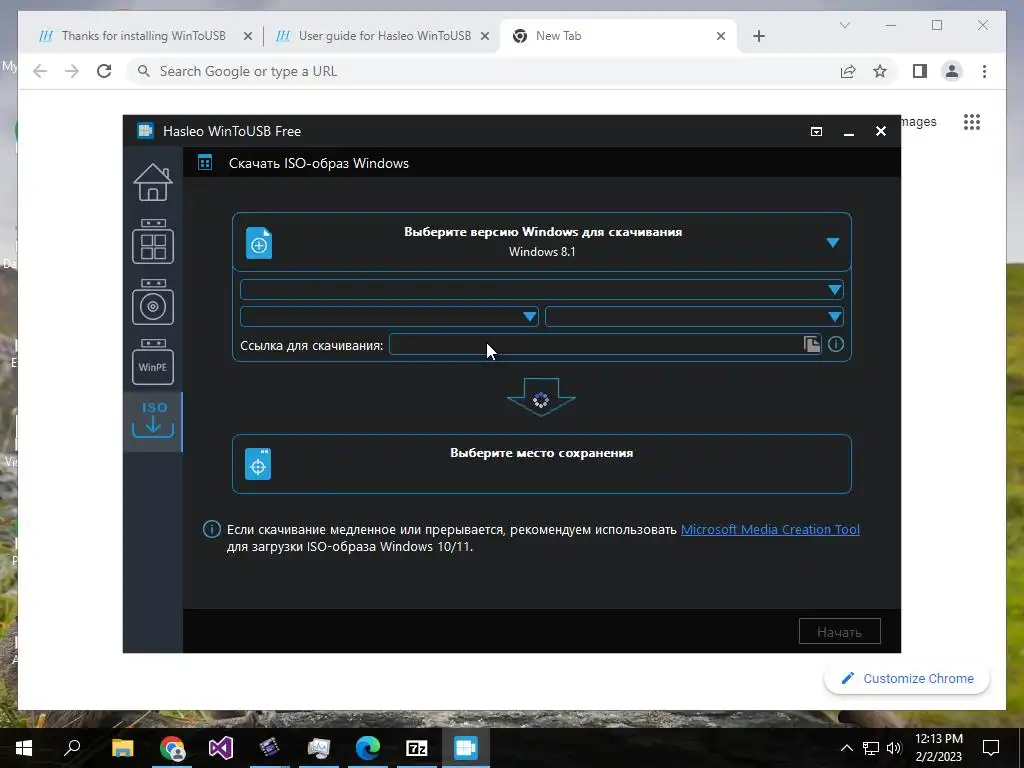Click the target icon for save location
Screen dimensions: 1024x768
click(258, 464)
